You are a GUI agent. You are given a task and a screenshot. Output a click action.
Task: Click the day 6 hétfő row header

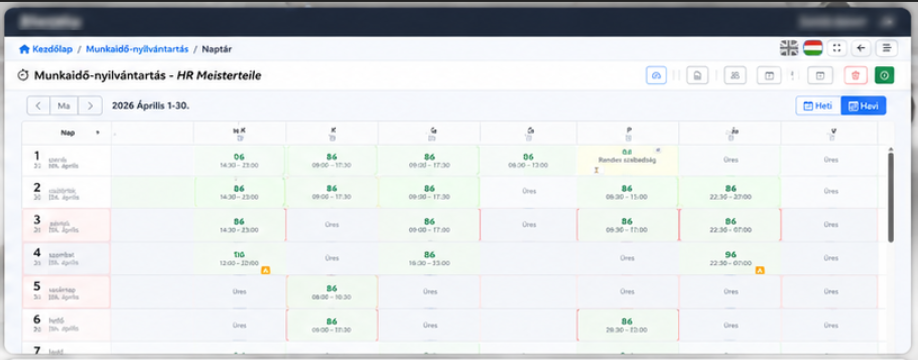[x=66, y=325]
